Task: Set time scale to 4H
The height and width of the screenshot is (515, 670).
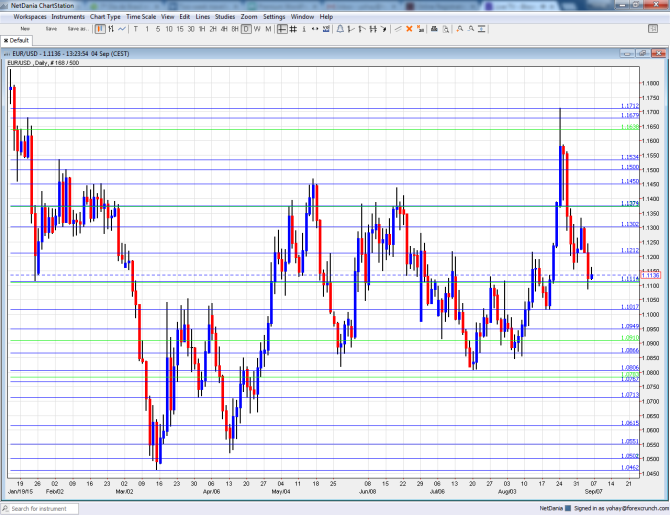Action: click(x=224, y=29)
